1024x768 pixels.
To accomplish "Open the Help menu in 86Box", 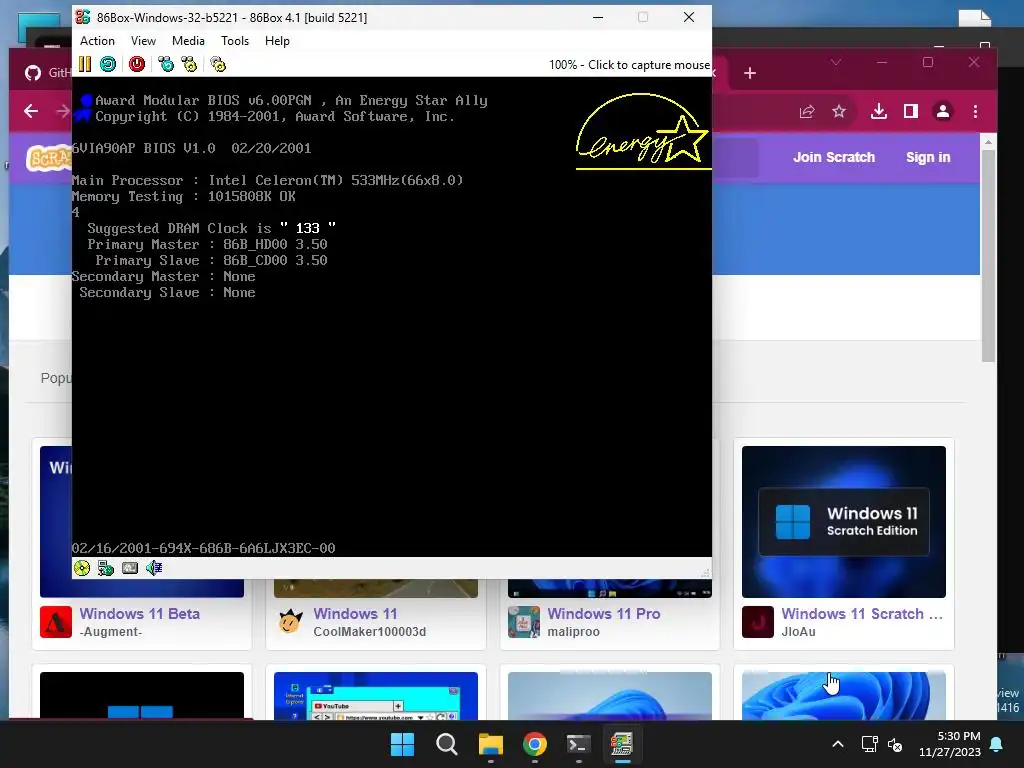I will (277, 40).
